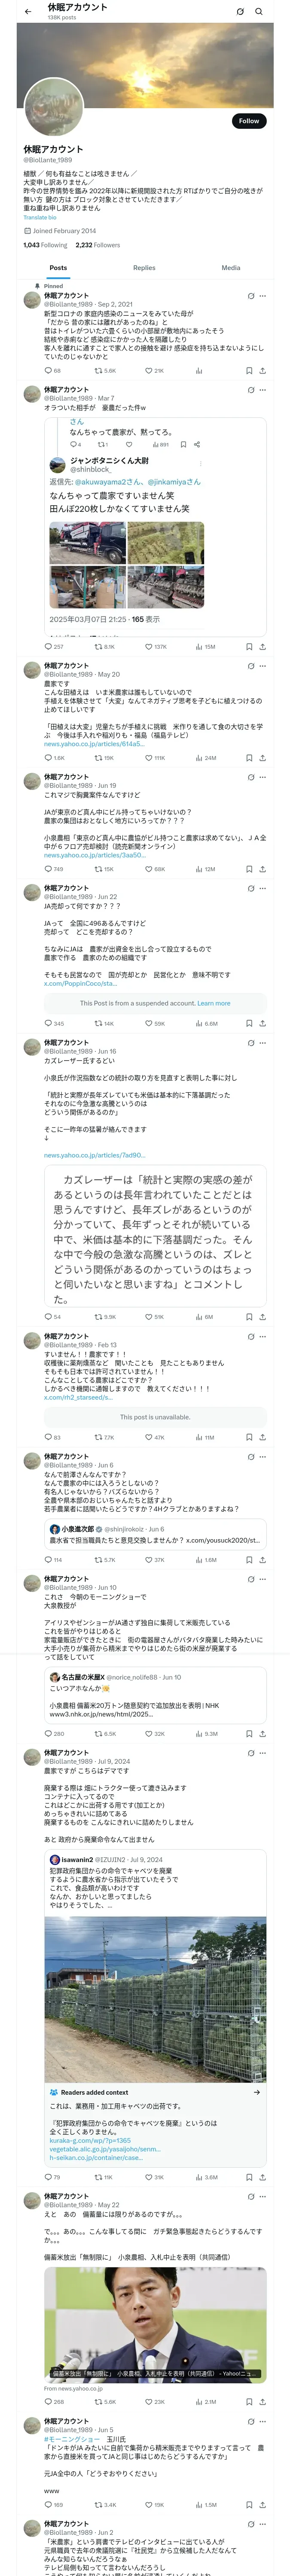Image resolution: width=290 pixels, height=2576 pixels.
Task: Open the more menu on Jun 16 post
Action: [x=263, y=1043]
